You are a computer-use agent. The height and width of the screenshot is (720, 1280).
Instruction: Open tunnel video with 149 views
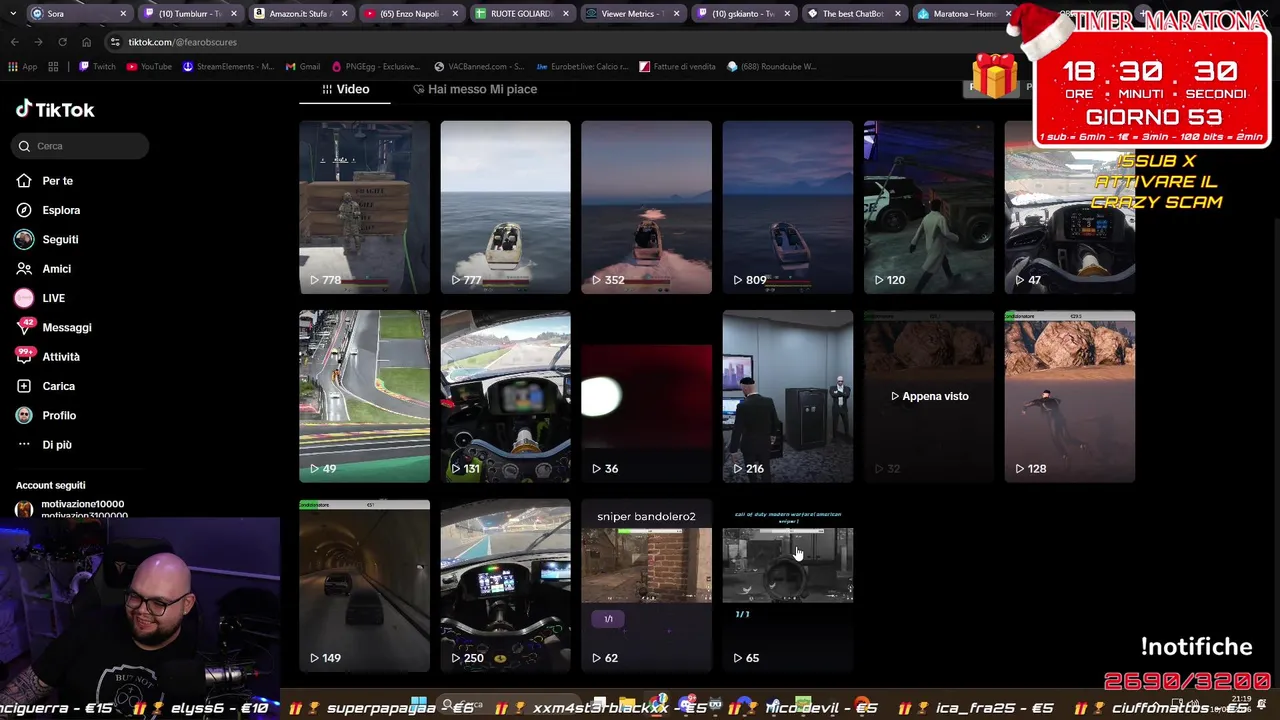point(364,585)
